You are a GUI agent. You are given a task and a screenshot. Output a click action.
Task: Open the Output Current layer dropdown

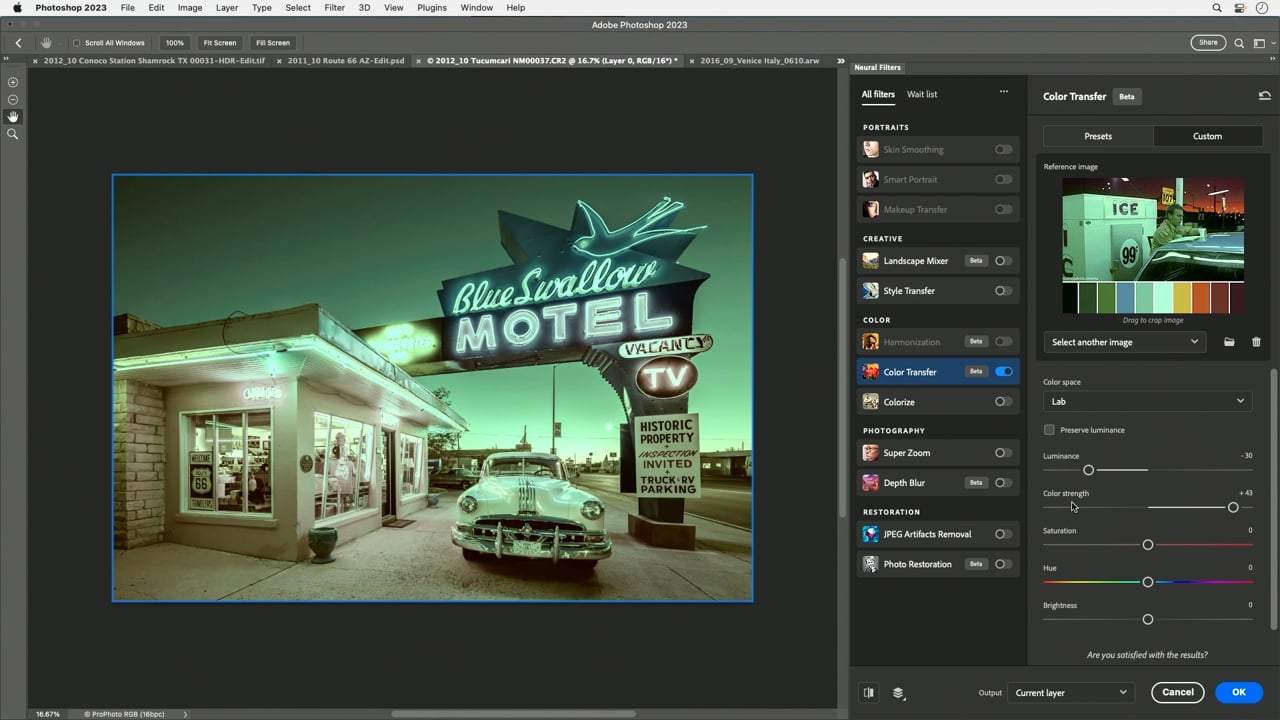coord(1071,692)
